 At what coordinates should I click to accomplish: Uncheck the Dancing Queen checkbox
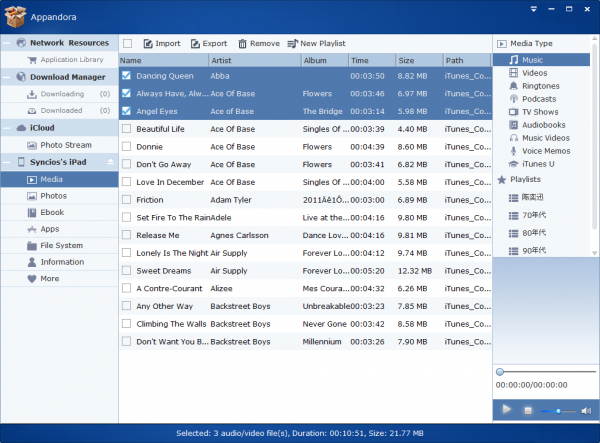[126, 75]
